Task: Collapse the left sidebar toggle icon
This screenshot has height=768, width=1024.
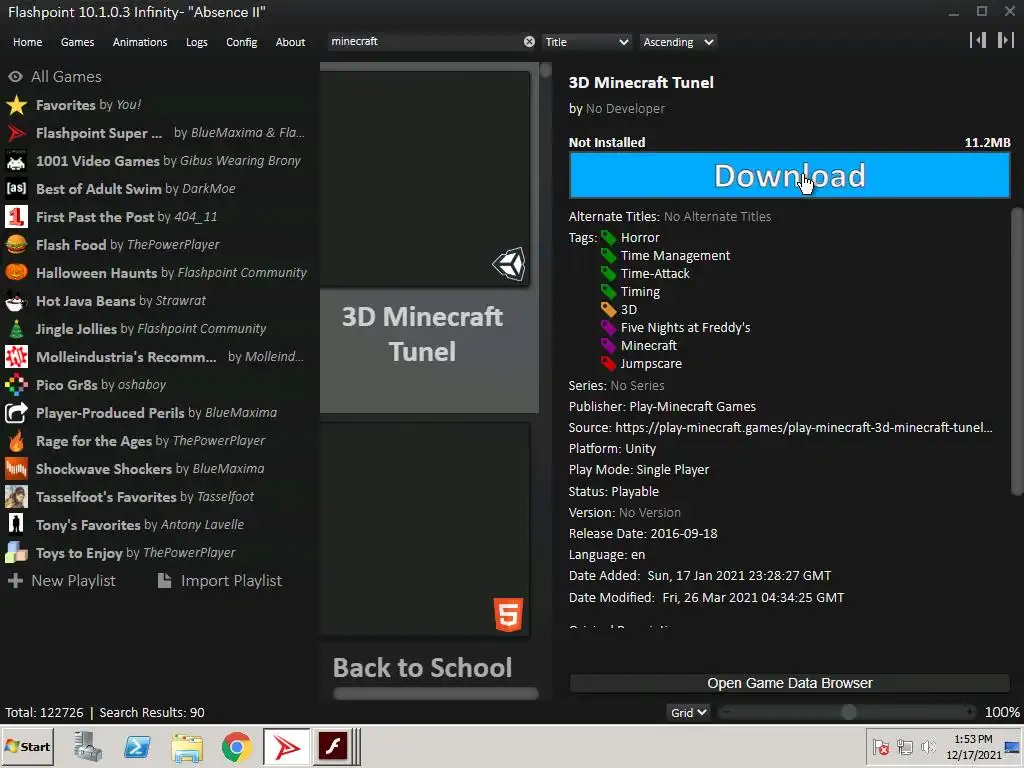Action: [x=978, y=40]
